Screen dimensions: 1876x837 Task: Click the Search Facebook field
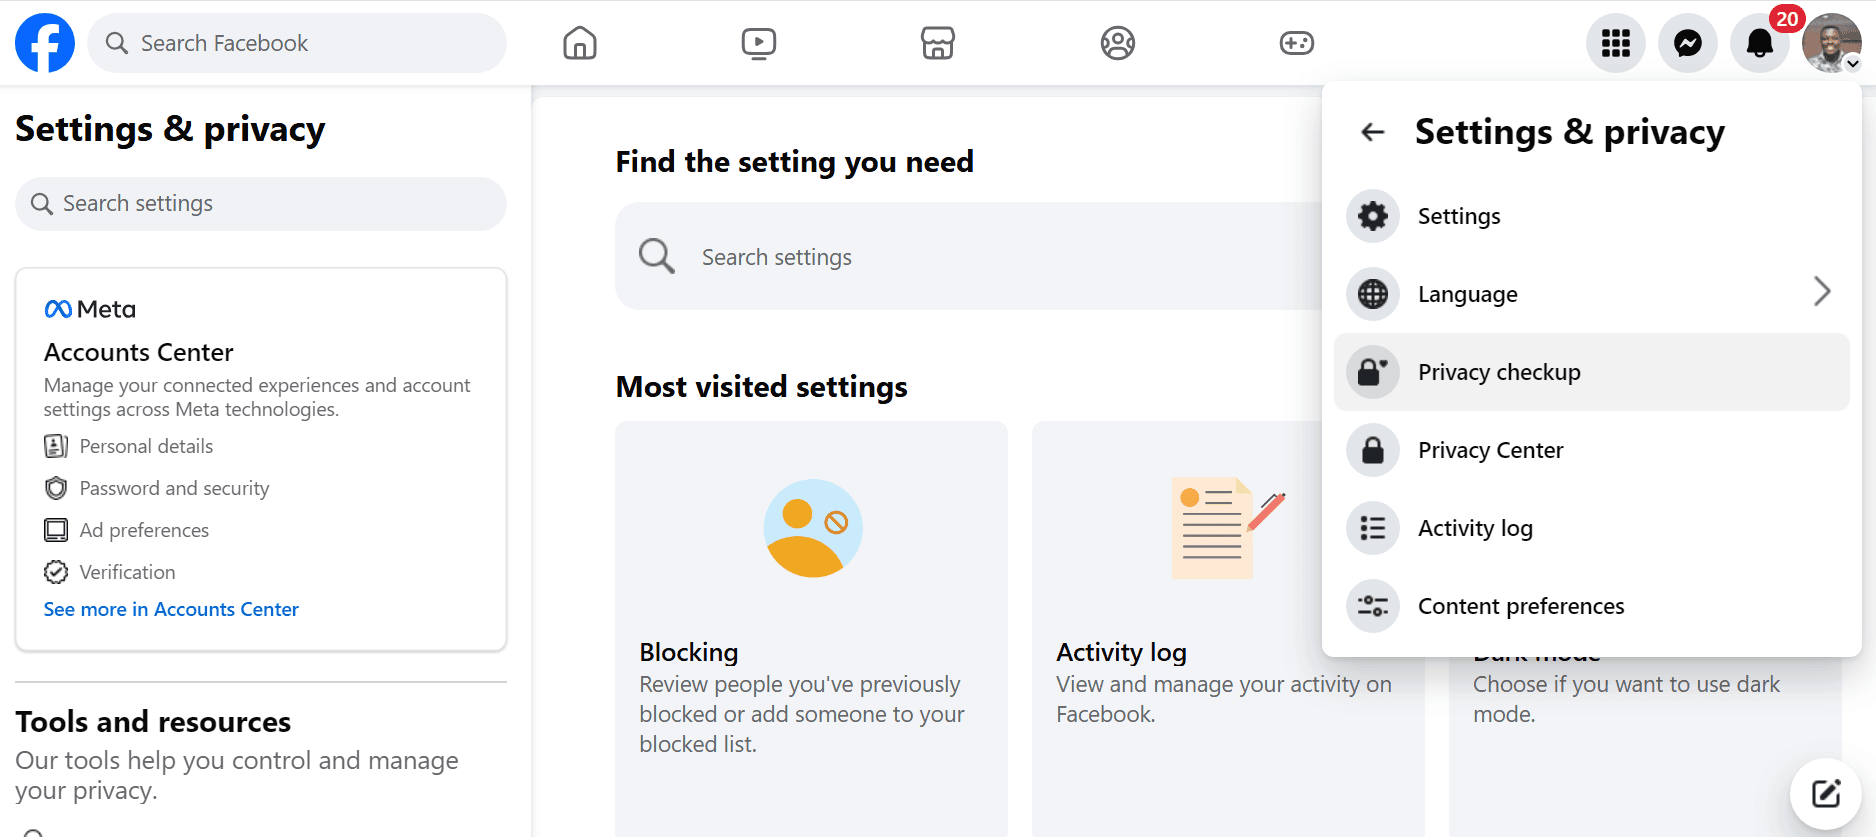(297, 43)
